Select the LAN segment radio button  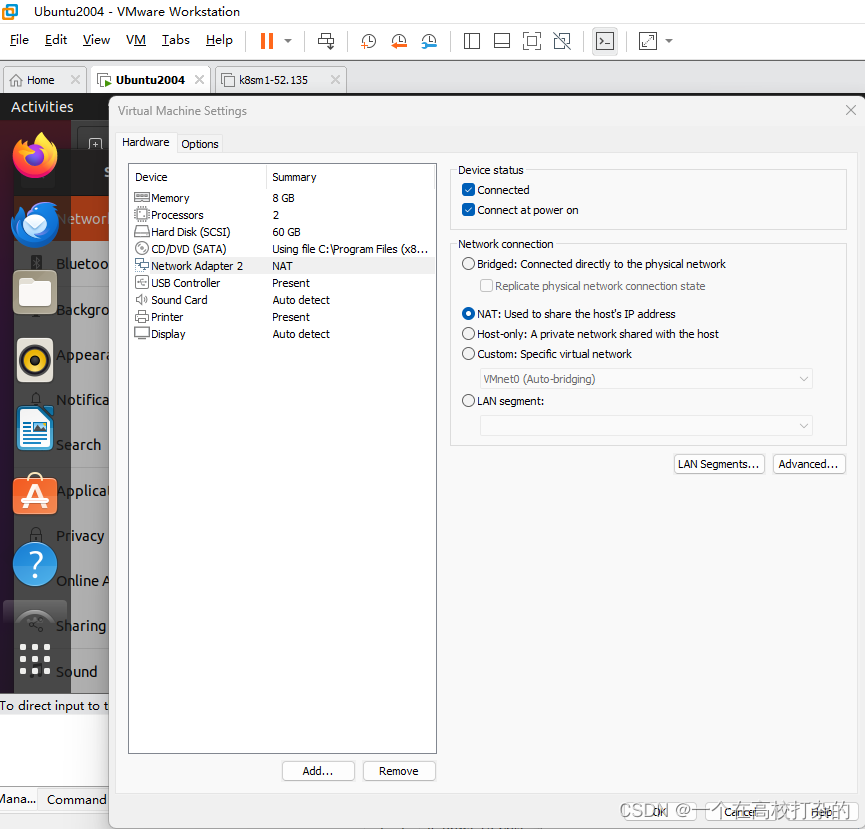[468, 401]
